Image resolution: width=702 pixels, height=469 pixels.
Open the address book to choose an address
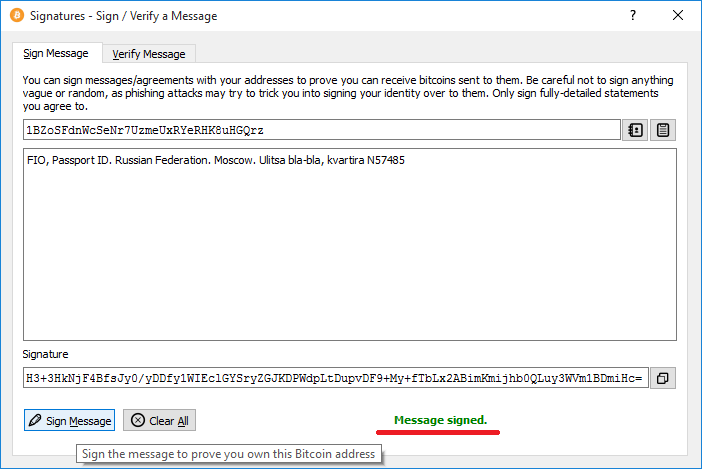coord(634,130)
